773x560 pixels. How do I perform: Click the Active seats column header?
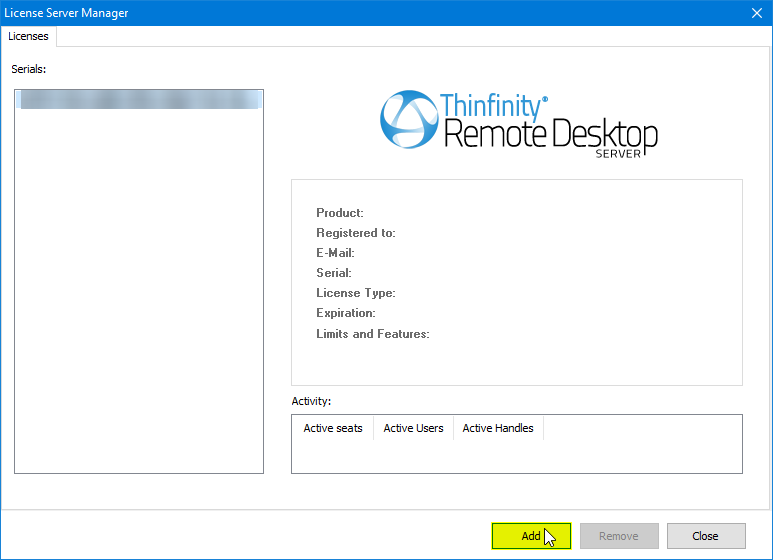tap(333, 428)
